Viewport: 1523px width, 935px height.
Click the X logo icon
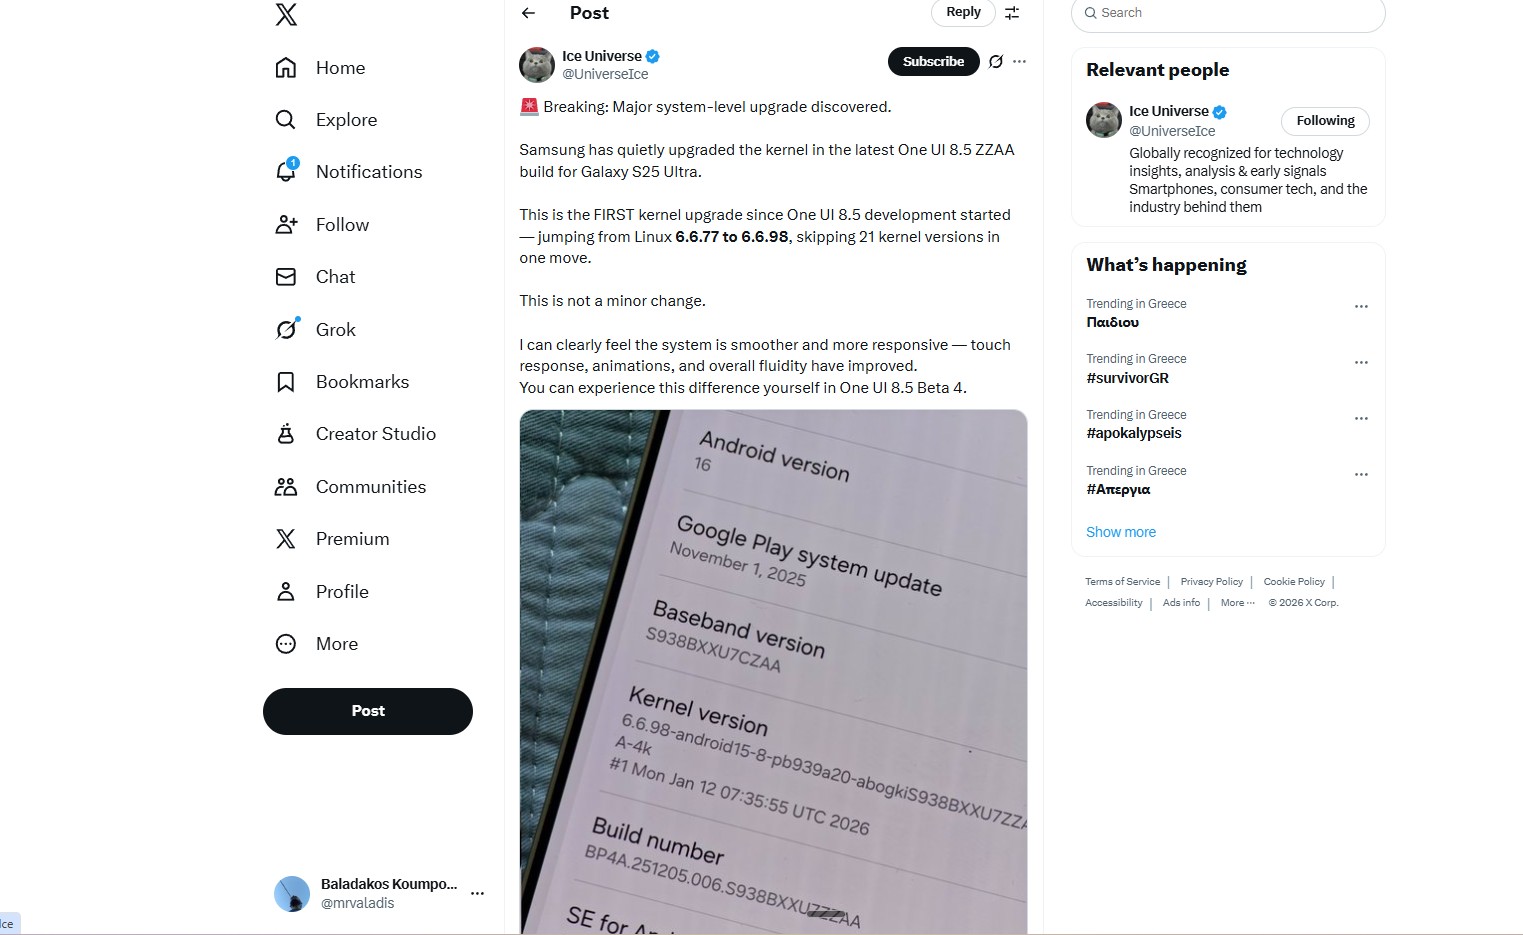tap(286, 14)
